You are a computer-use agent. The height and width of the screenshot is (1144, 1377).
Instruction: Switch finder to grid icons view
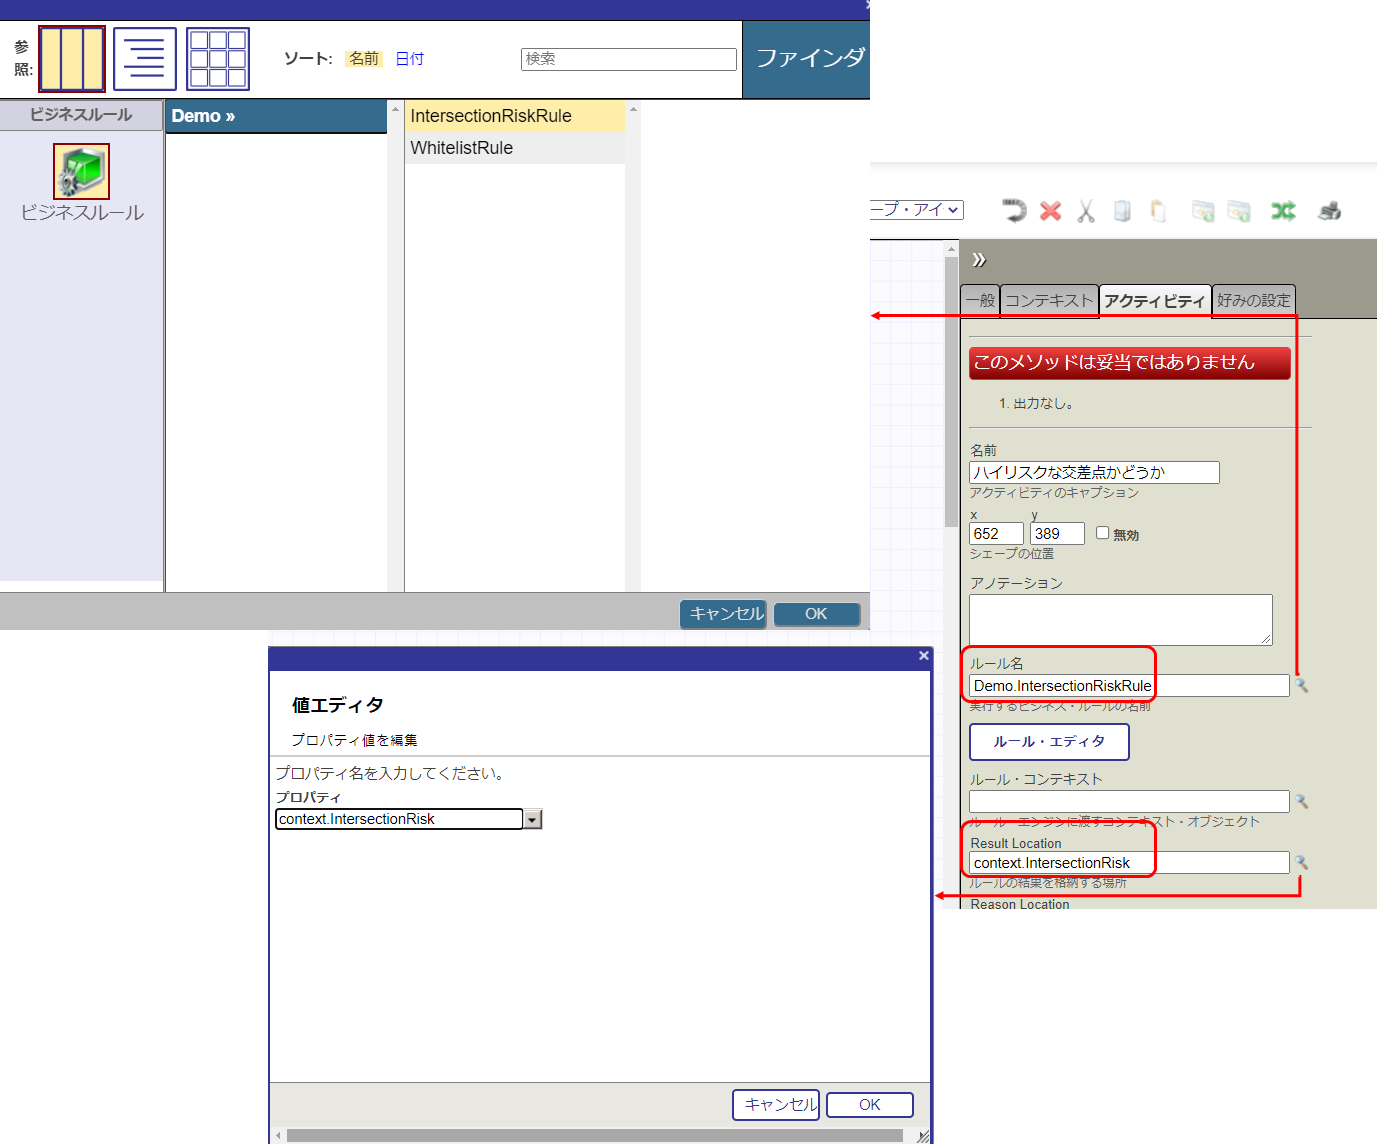click(x=218, y=59)
